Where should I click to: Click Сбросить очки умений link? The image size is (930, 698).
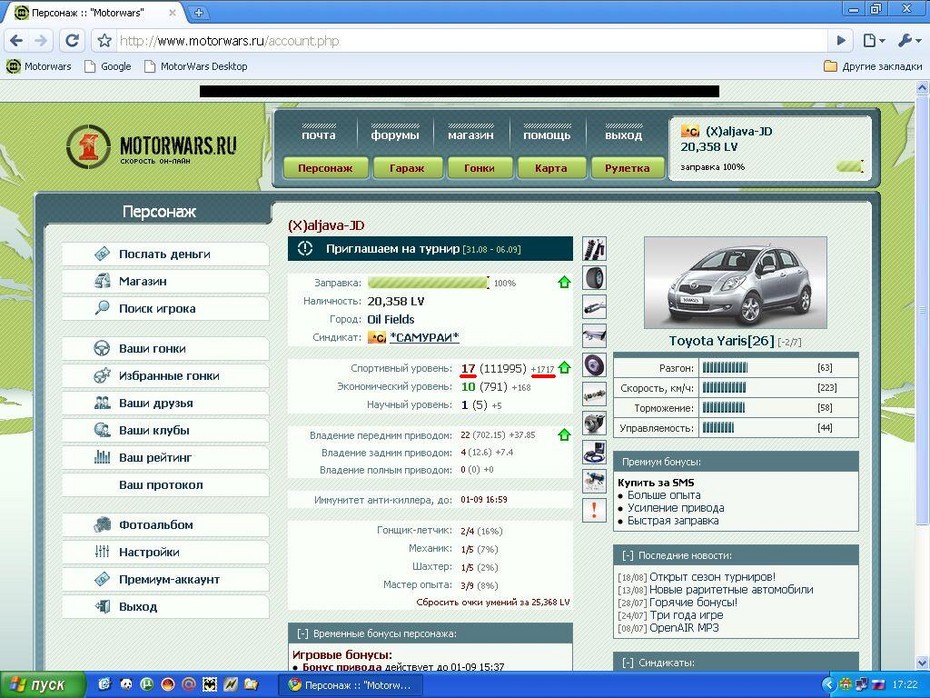(x=493, y=602)
